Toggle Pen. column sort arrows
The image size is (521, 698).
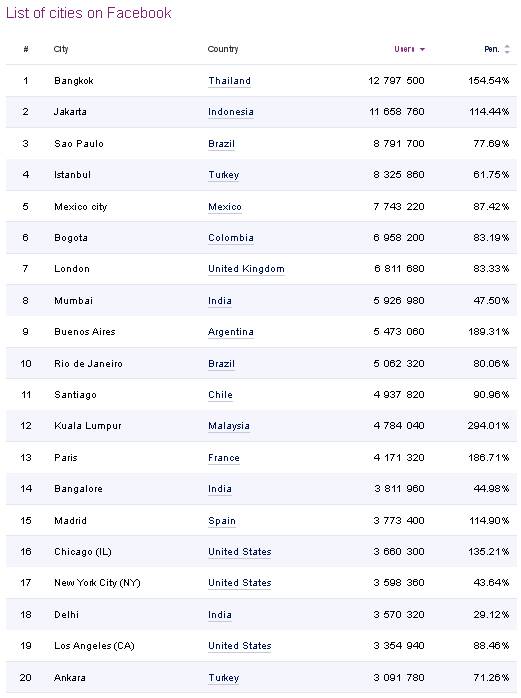click(x=507, y=49)
